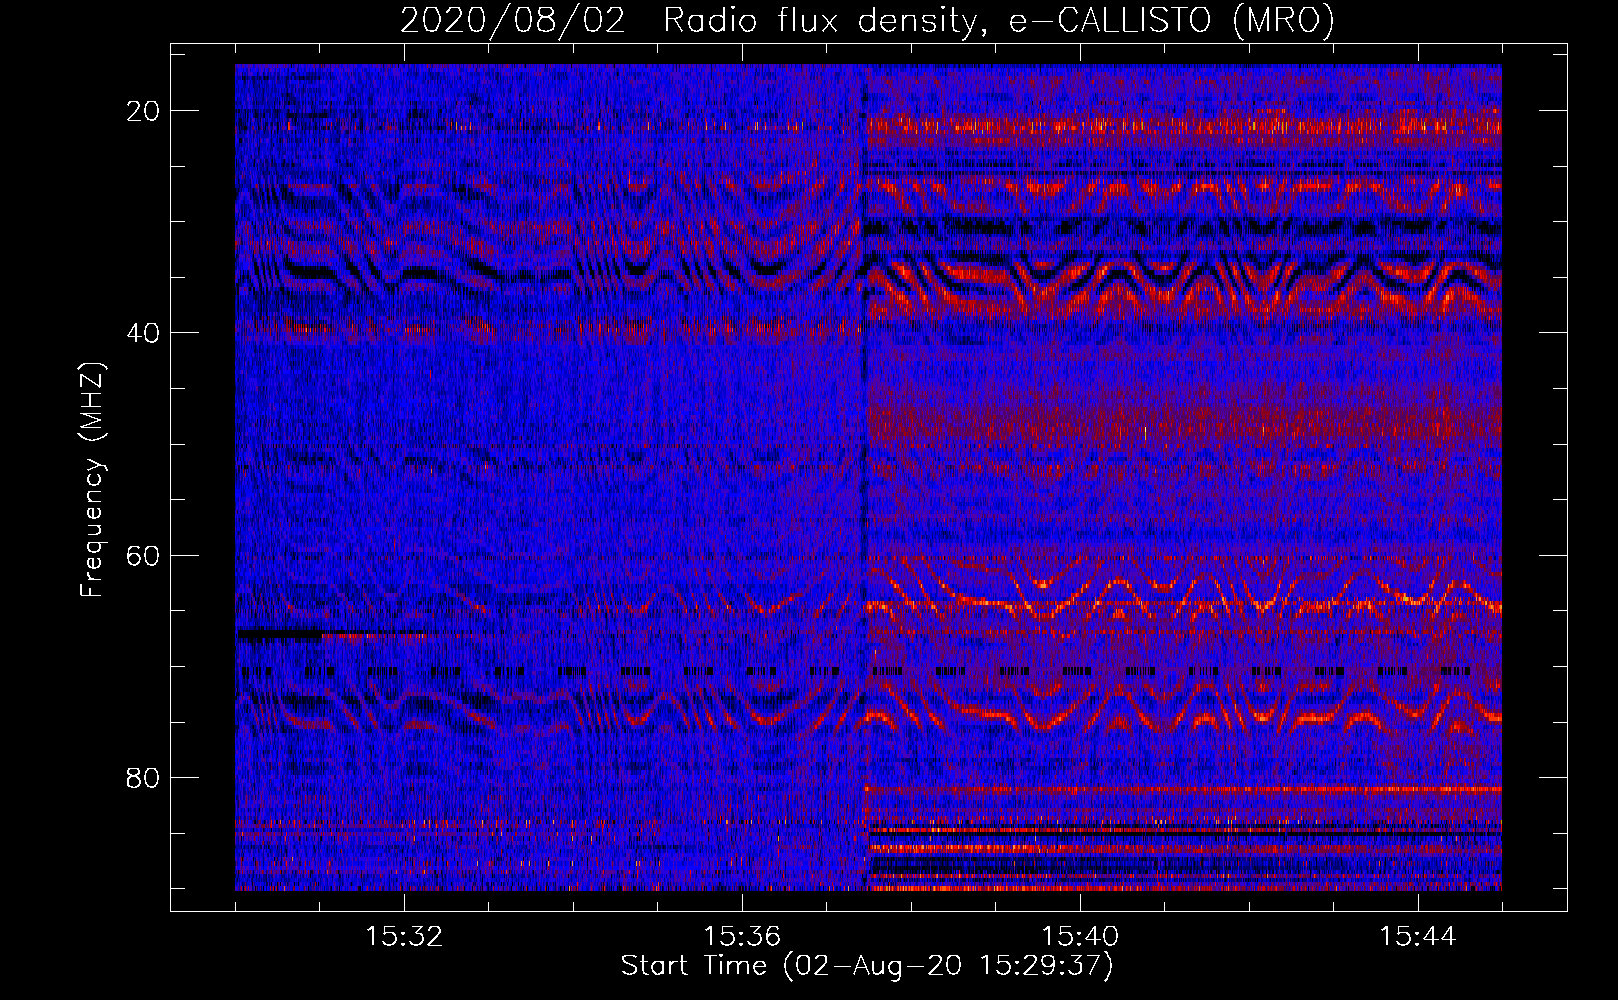Click the 60 MHz frequency tick label

click(x=144, y=555)
